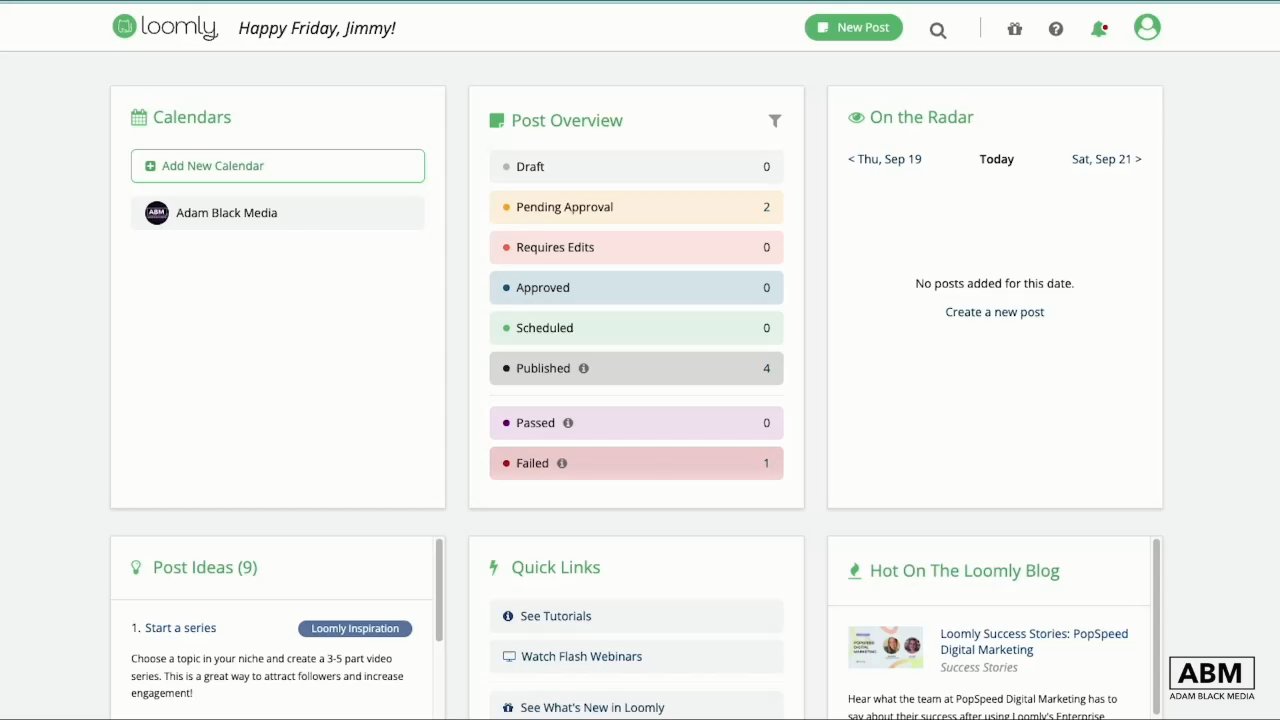
Task: Click the Published info icon
Action: click(584, 368)
